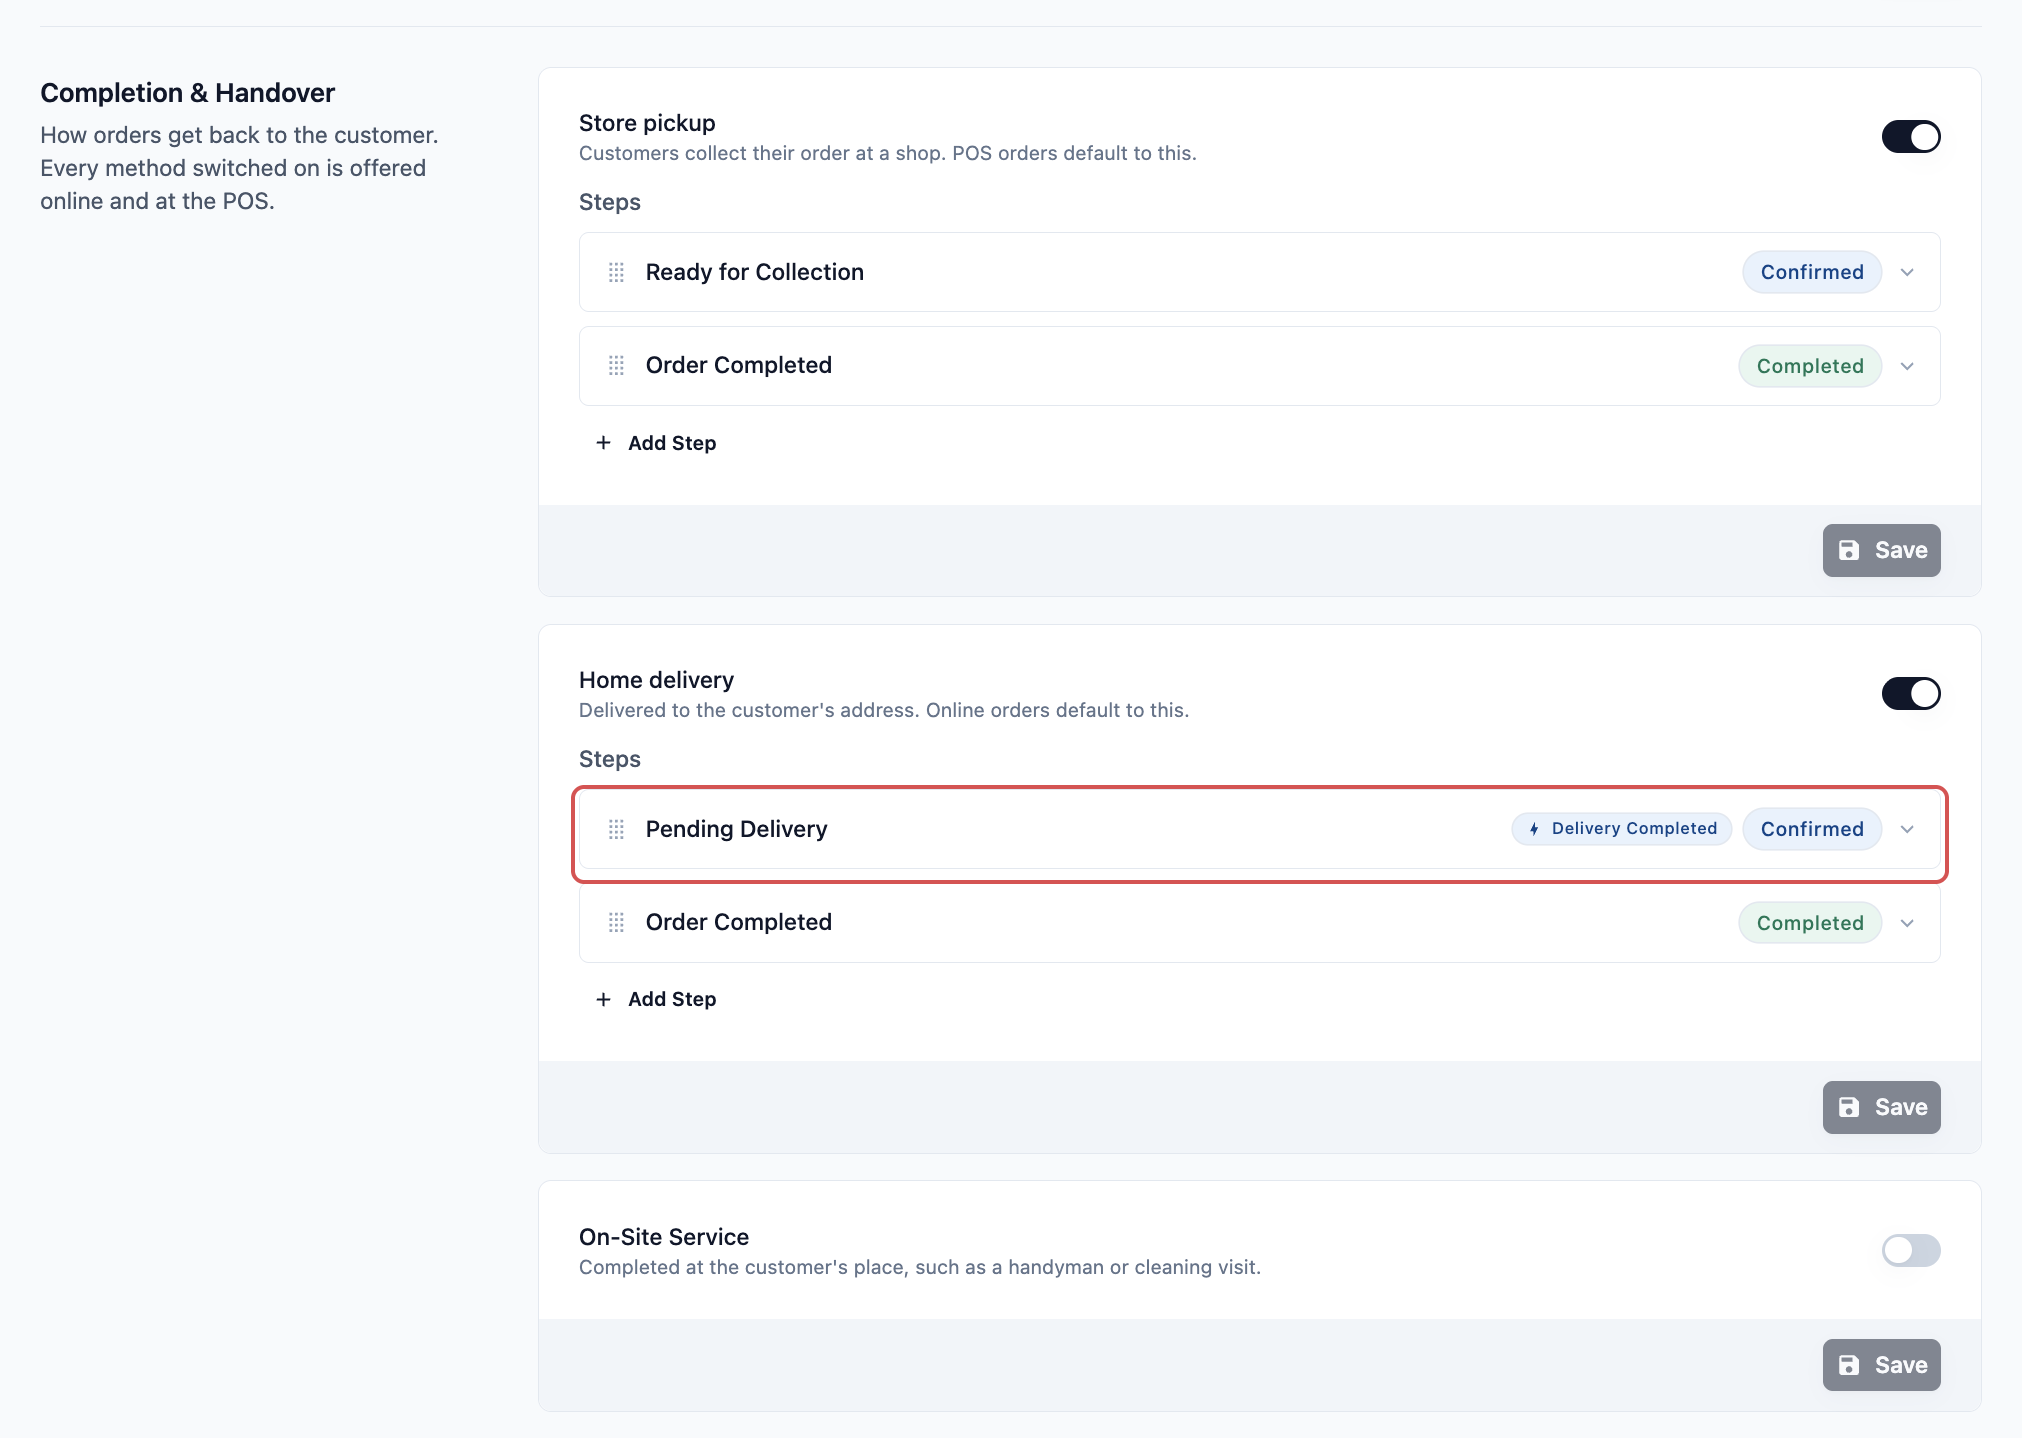Click the lightning bolt in Delivery Completed badge
This screenshot has height=1438, width=2022.
click(x=1534, y=829)
